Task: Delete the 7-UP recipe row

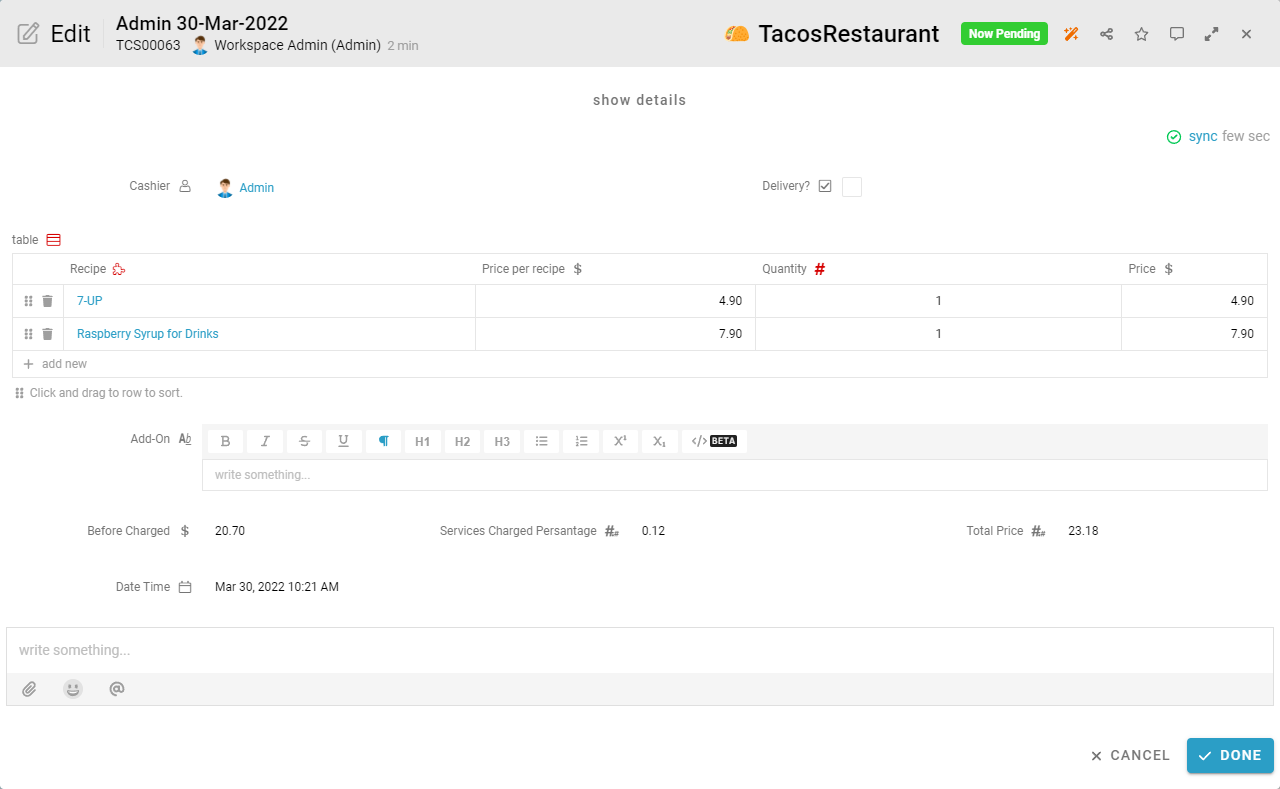Action: (47, 301)
